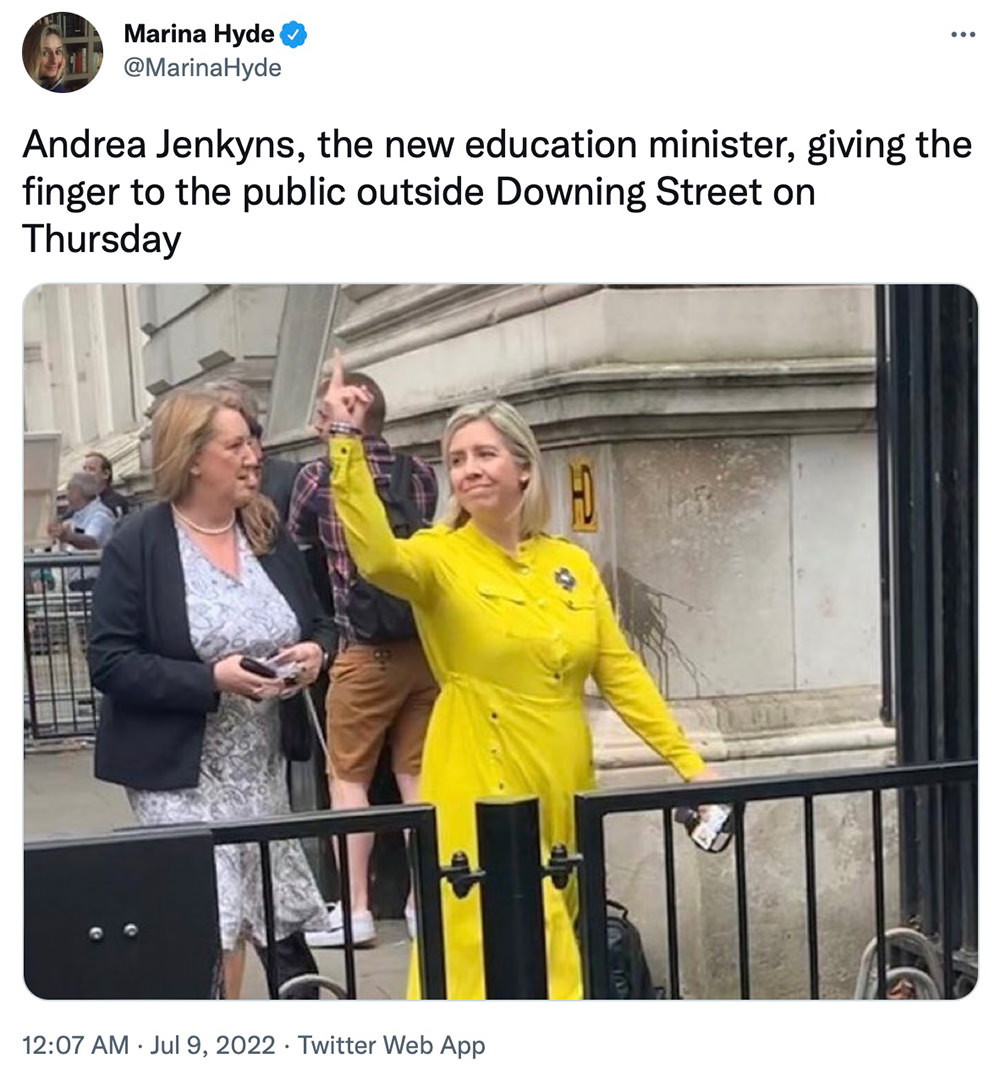The width and height of the screenshot is (1000, 1086).
Task: Click the Marina Hyde display name
Action: (x=199, y=34)
